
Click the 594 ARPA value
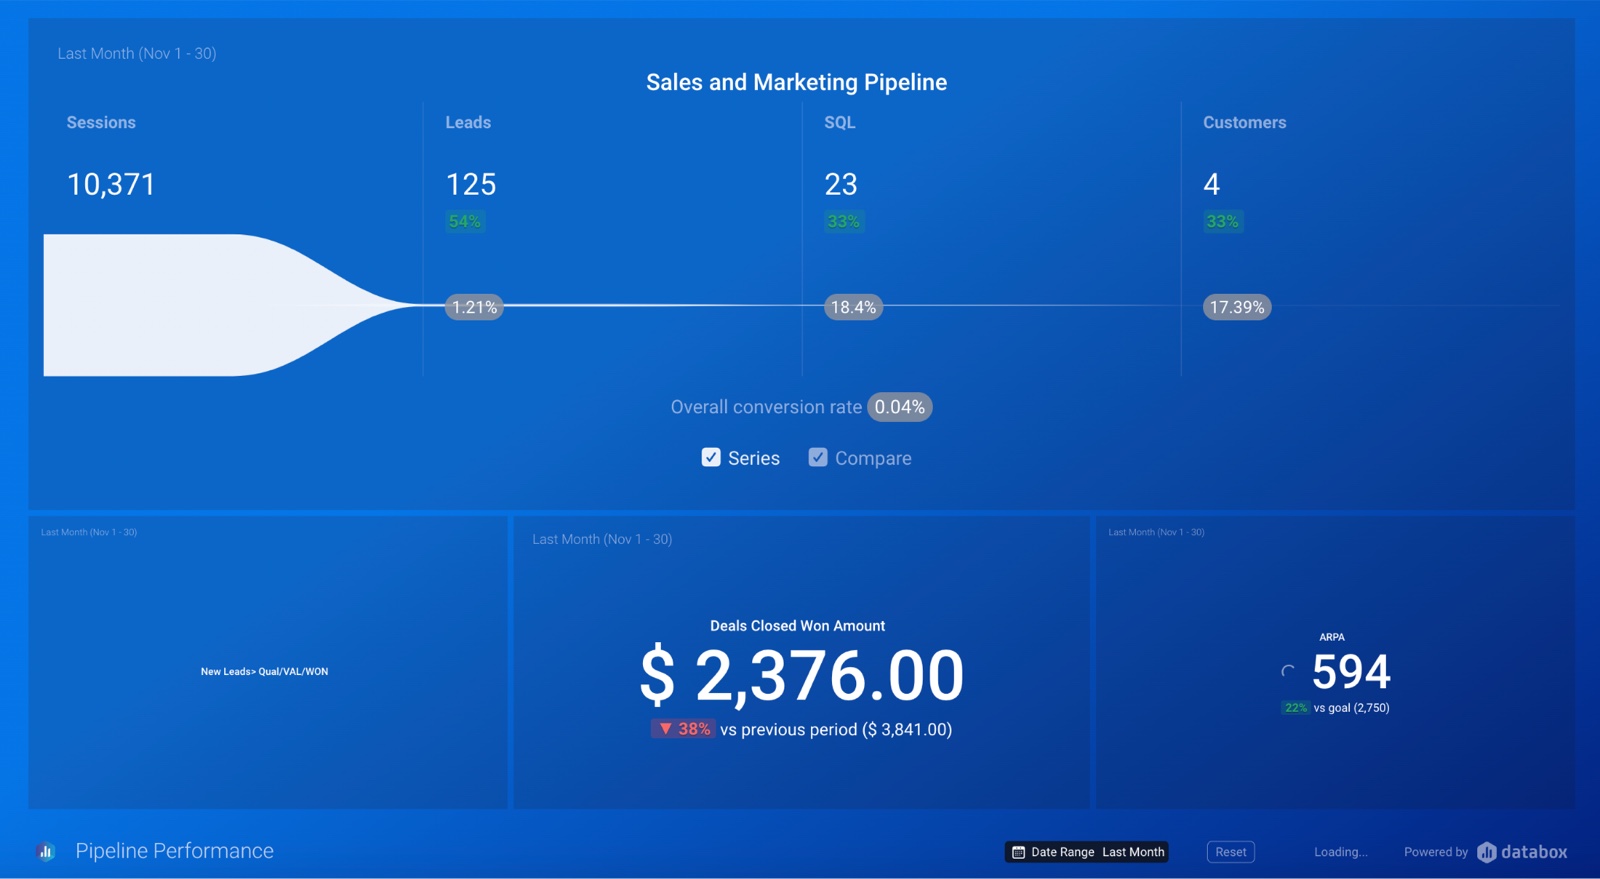click(x=1351, y=671)
